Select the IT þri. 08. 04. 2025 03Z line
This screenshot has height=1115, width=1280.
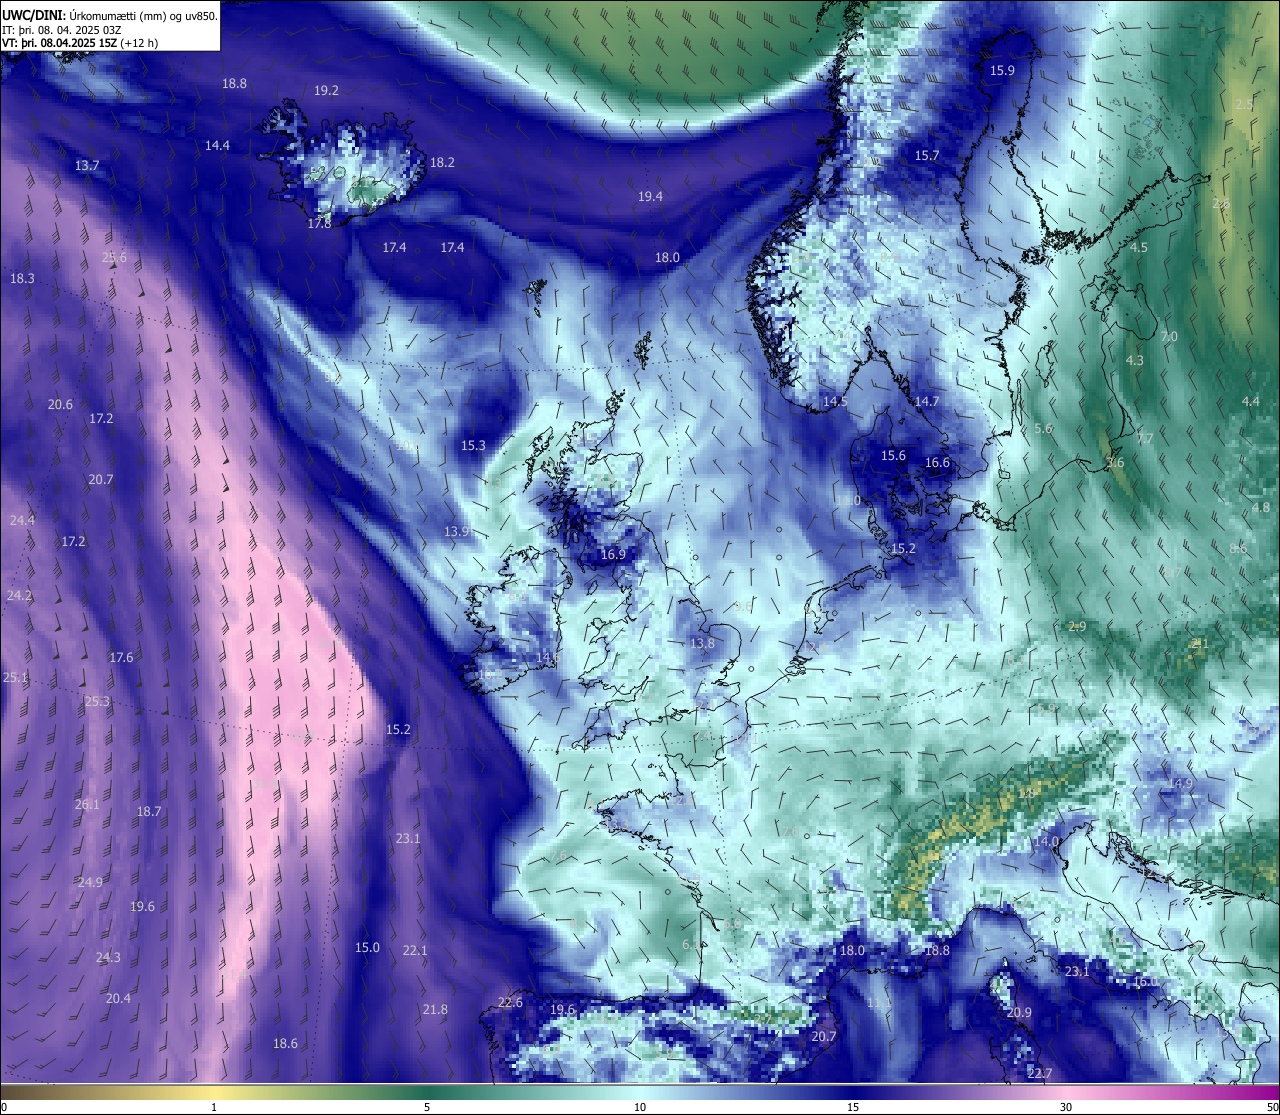pyautogui.click(x=62, y=29)
